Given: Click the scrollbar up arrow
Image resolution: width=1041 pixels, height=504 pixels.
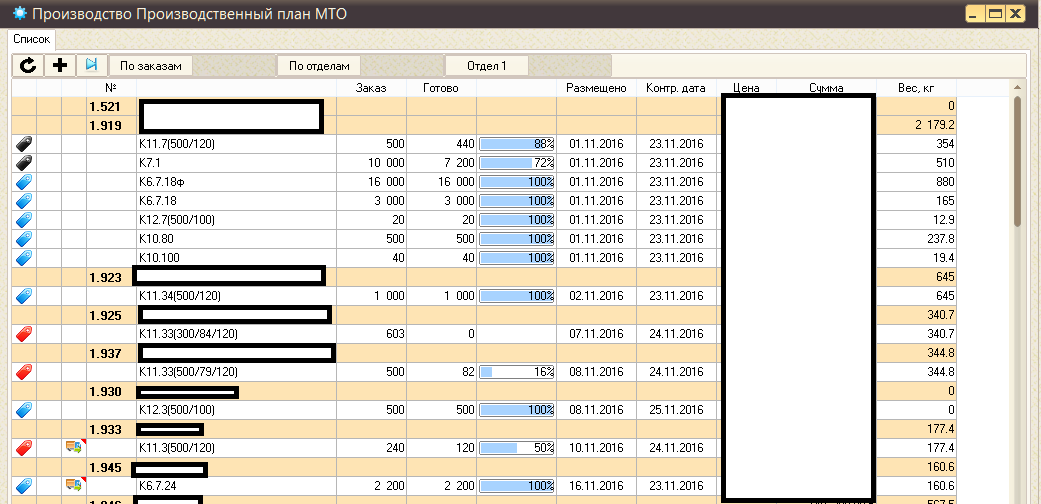Looking at the screenshot, I should pyautogui.click(x=1018, y=88).
